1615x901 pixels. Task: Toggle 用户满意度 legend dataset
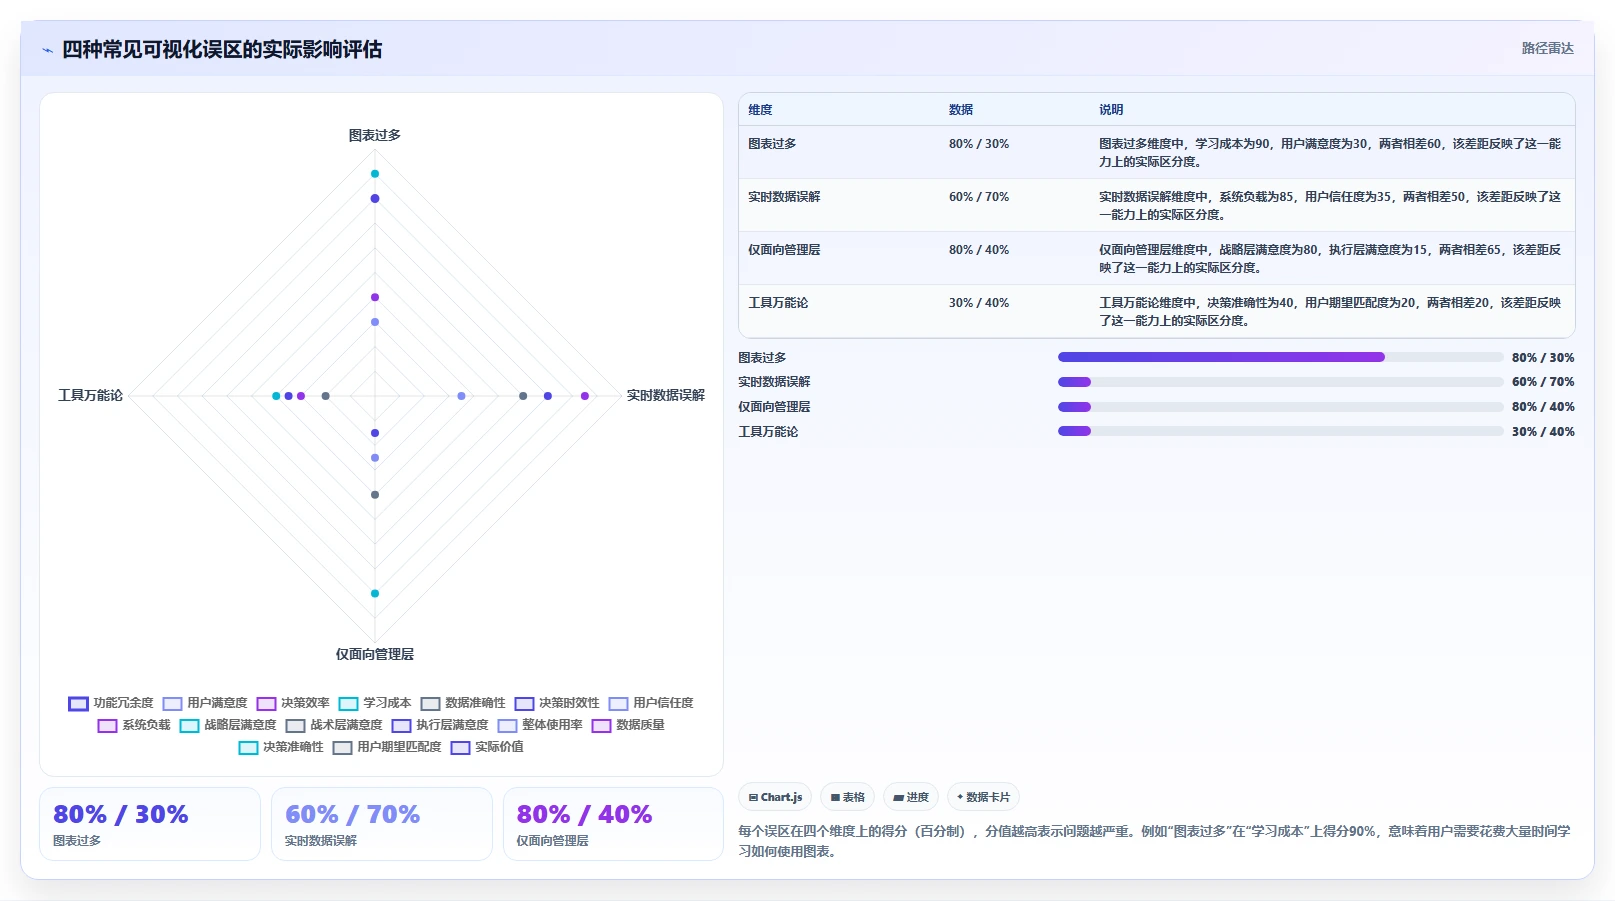205,703
